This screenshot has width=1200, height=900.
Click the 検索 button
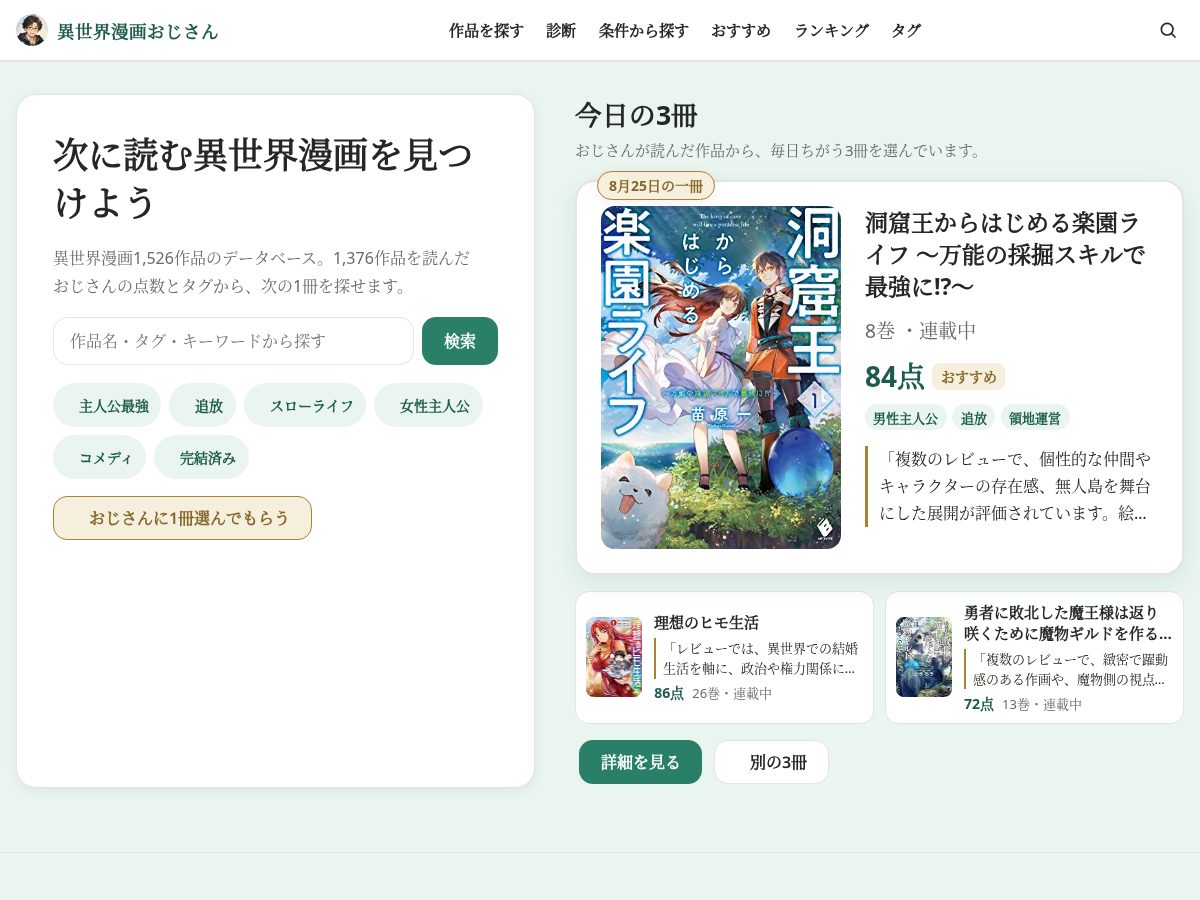point(460,341)
